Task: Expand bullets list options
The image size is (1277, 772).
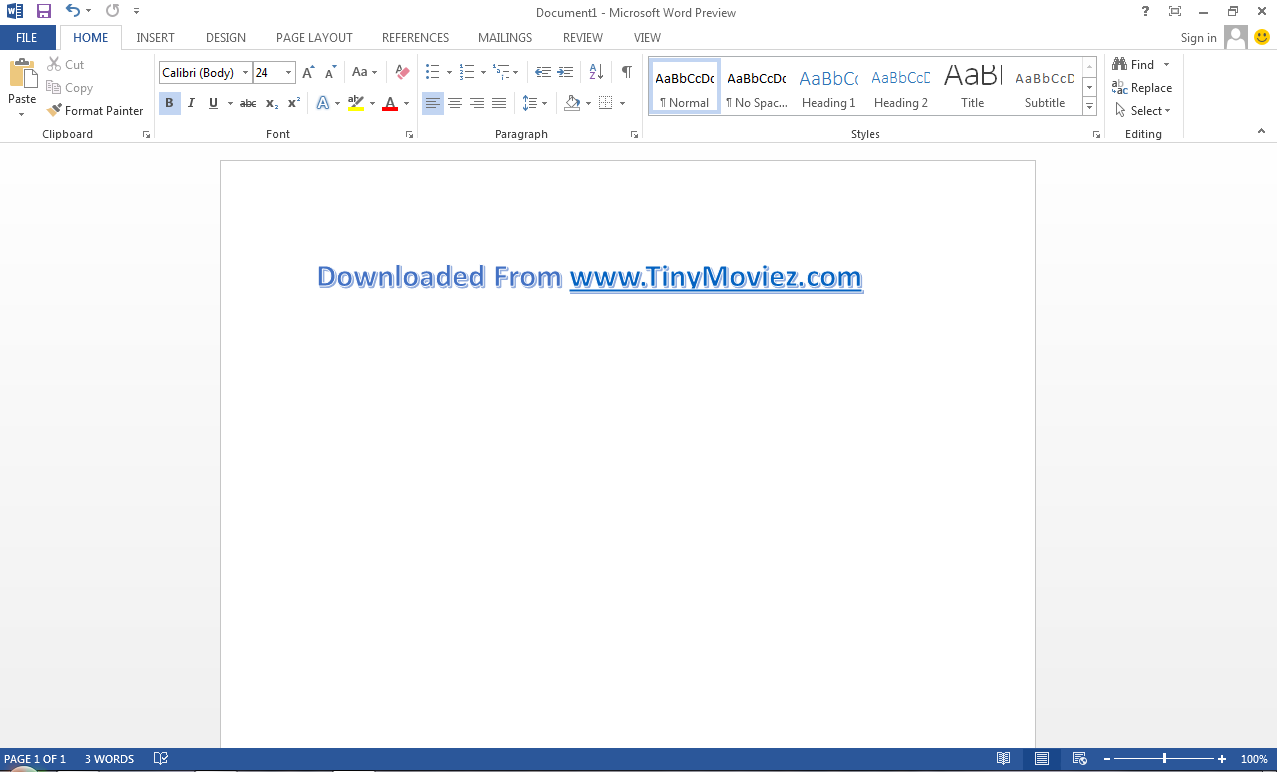Action: [x=449, y=73]
